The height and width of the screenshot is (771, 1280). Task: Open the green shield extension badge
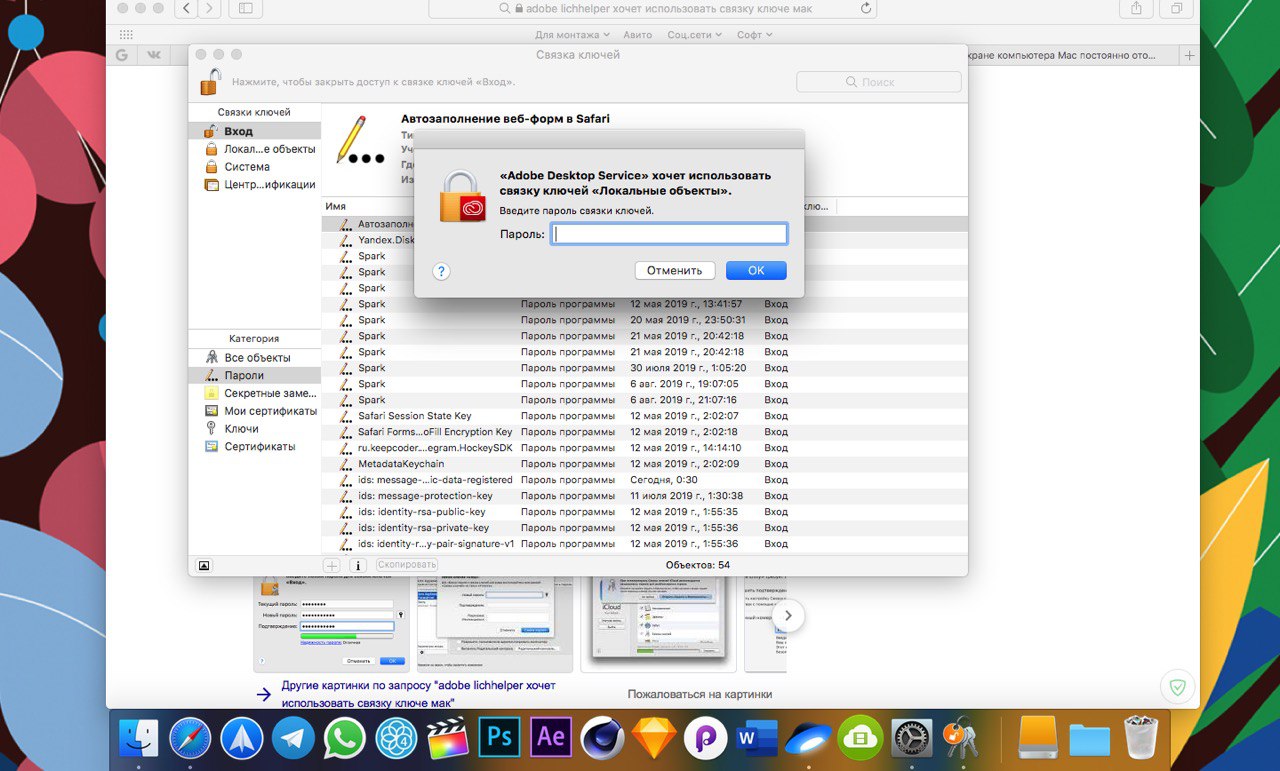tap(1178, 688)
